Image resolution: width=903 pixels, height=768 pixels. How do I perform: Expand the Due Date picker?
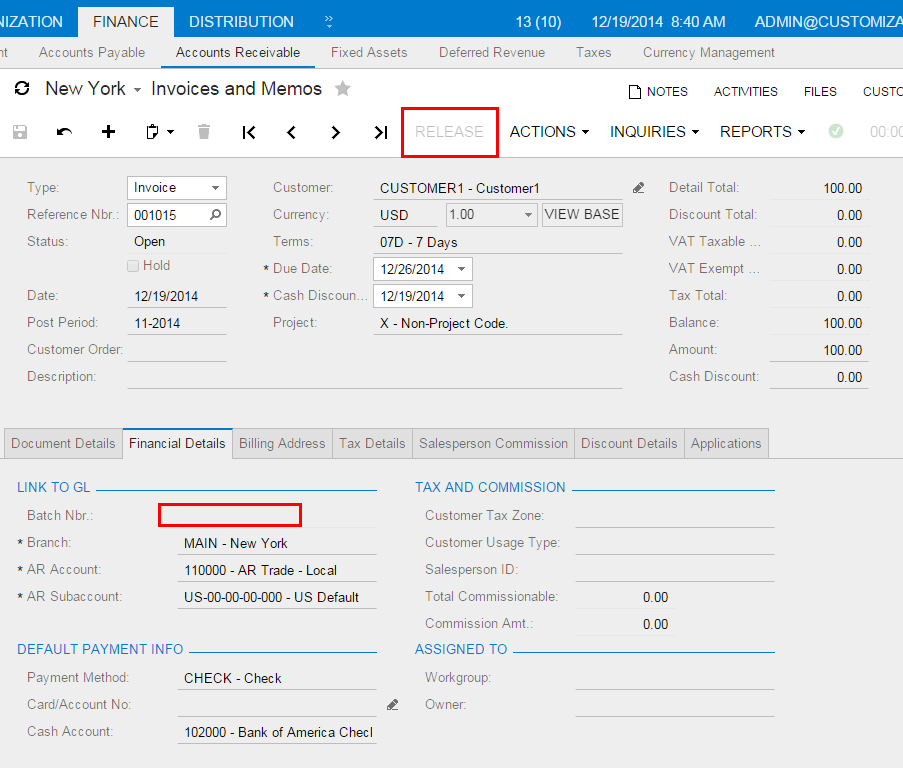coord(461,269)
